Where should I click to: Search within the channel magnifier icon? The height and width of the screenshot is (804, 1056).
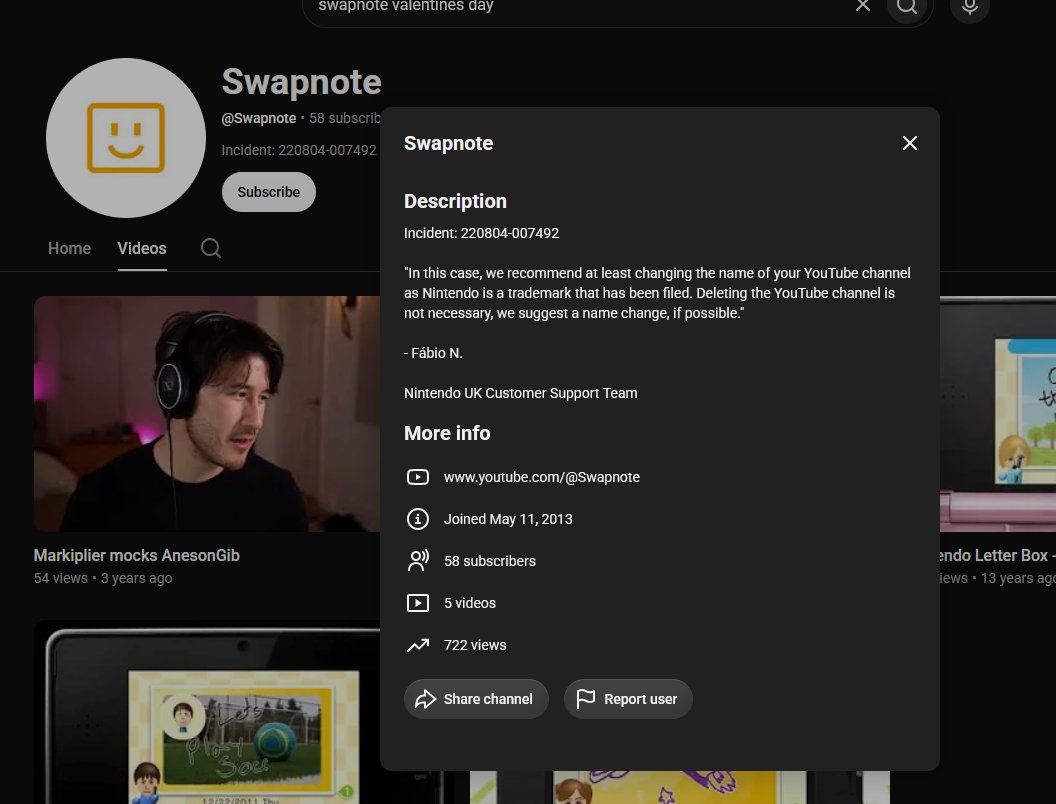pos(211,248)
